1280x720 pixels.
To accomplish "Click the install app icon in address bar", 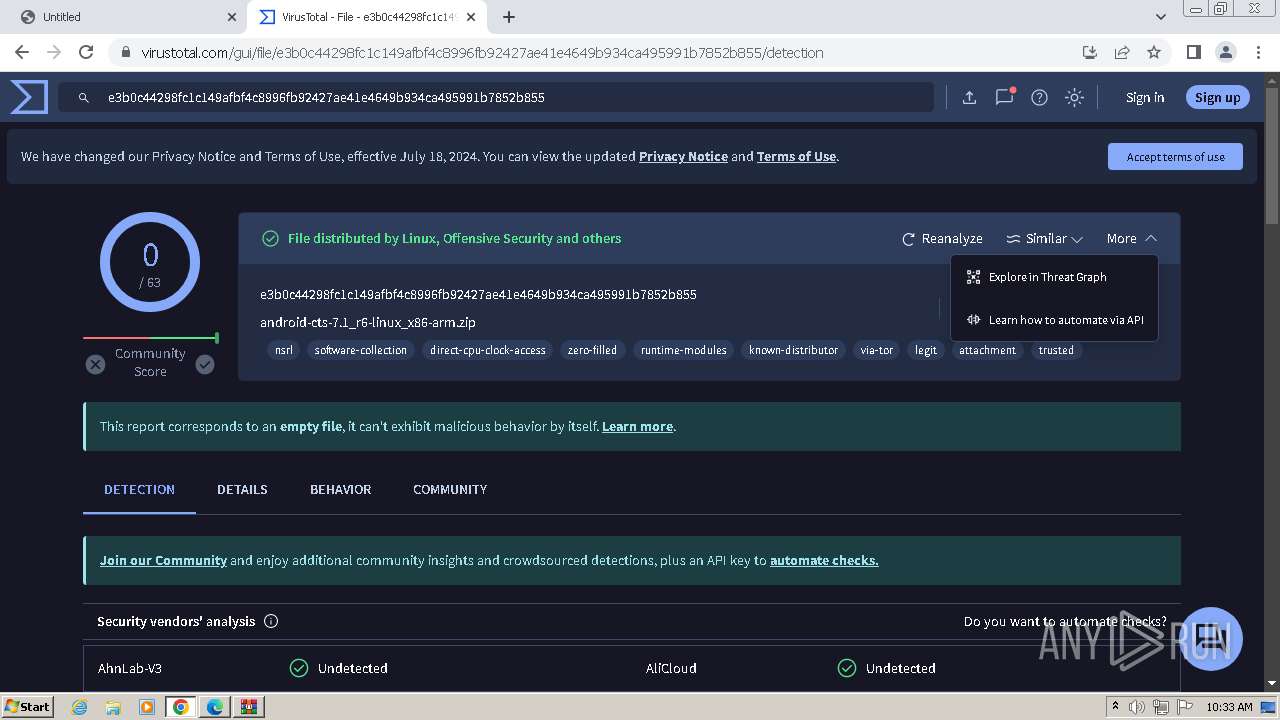I will click(x=1090, y=52).
